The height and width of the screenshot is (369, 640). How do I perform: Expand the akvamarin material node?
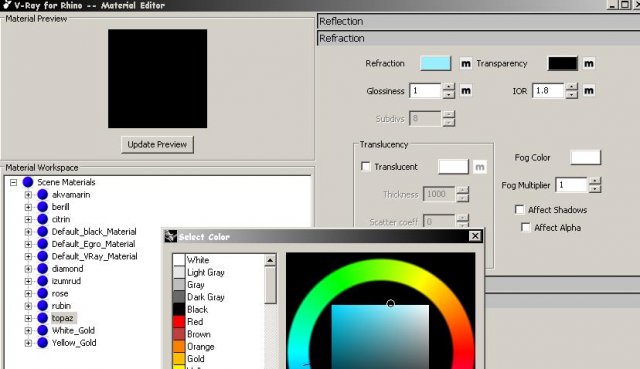coord(28,195)
